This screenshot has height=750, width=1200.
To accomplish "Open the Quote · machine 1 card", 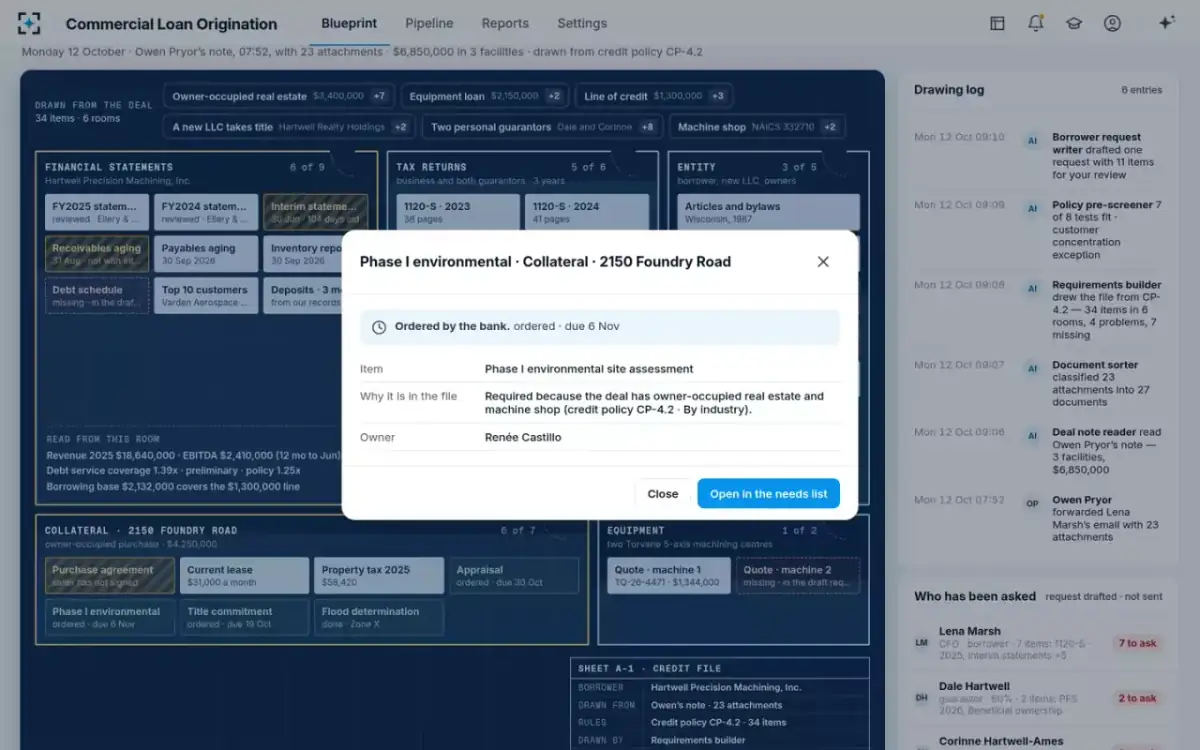I will pyautogui.click(x=668, y=575).
